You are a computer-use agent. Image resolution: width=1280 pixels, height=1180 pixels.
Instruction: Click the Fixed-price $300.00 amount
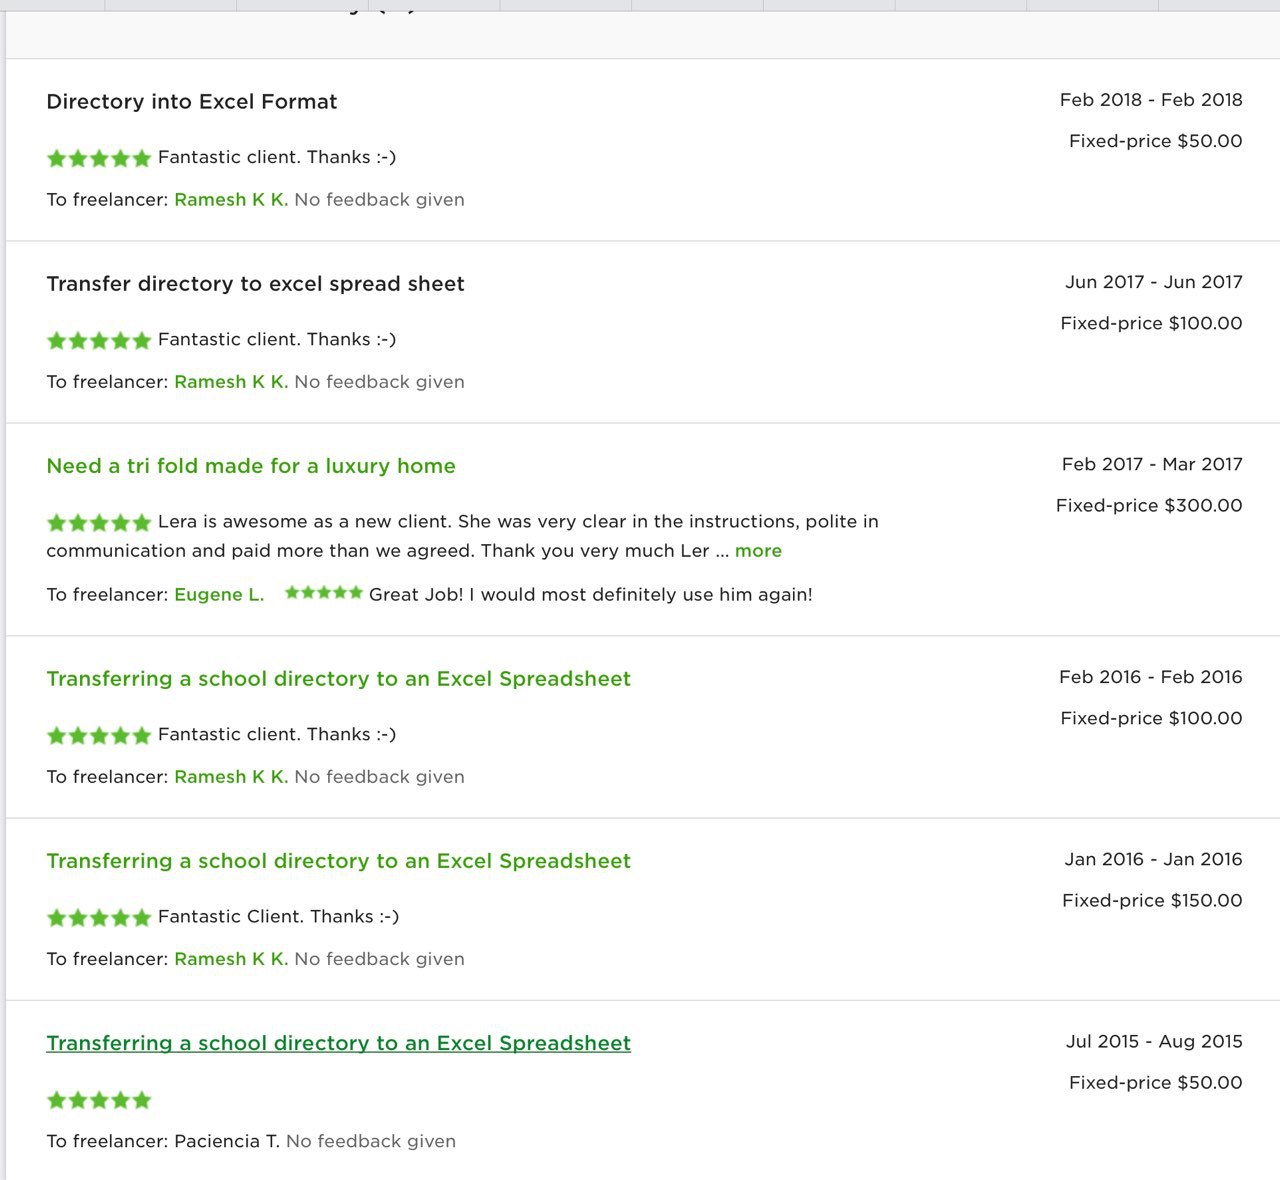point(1149,506)
